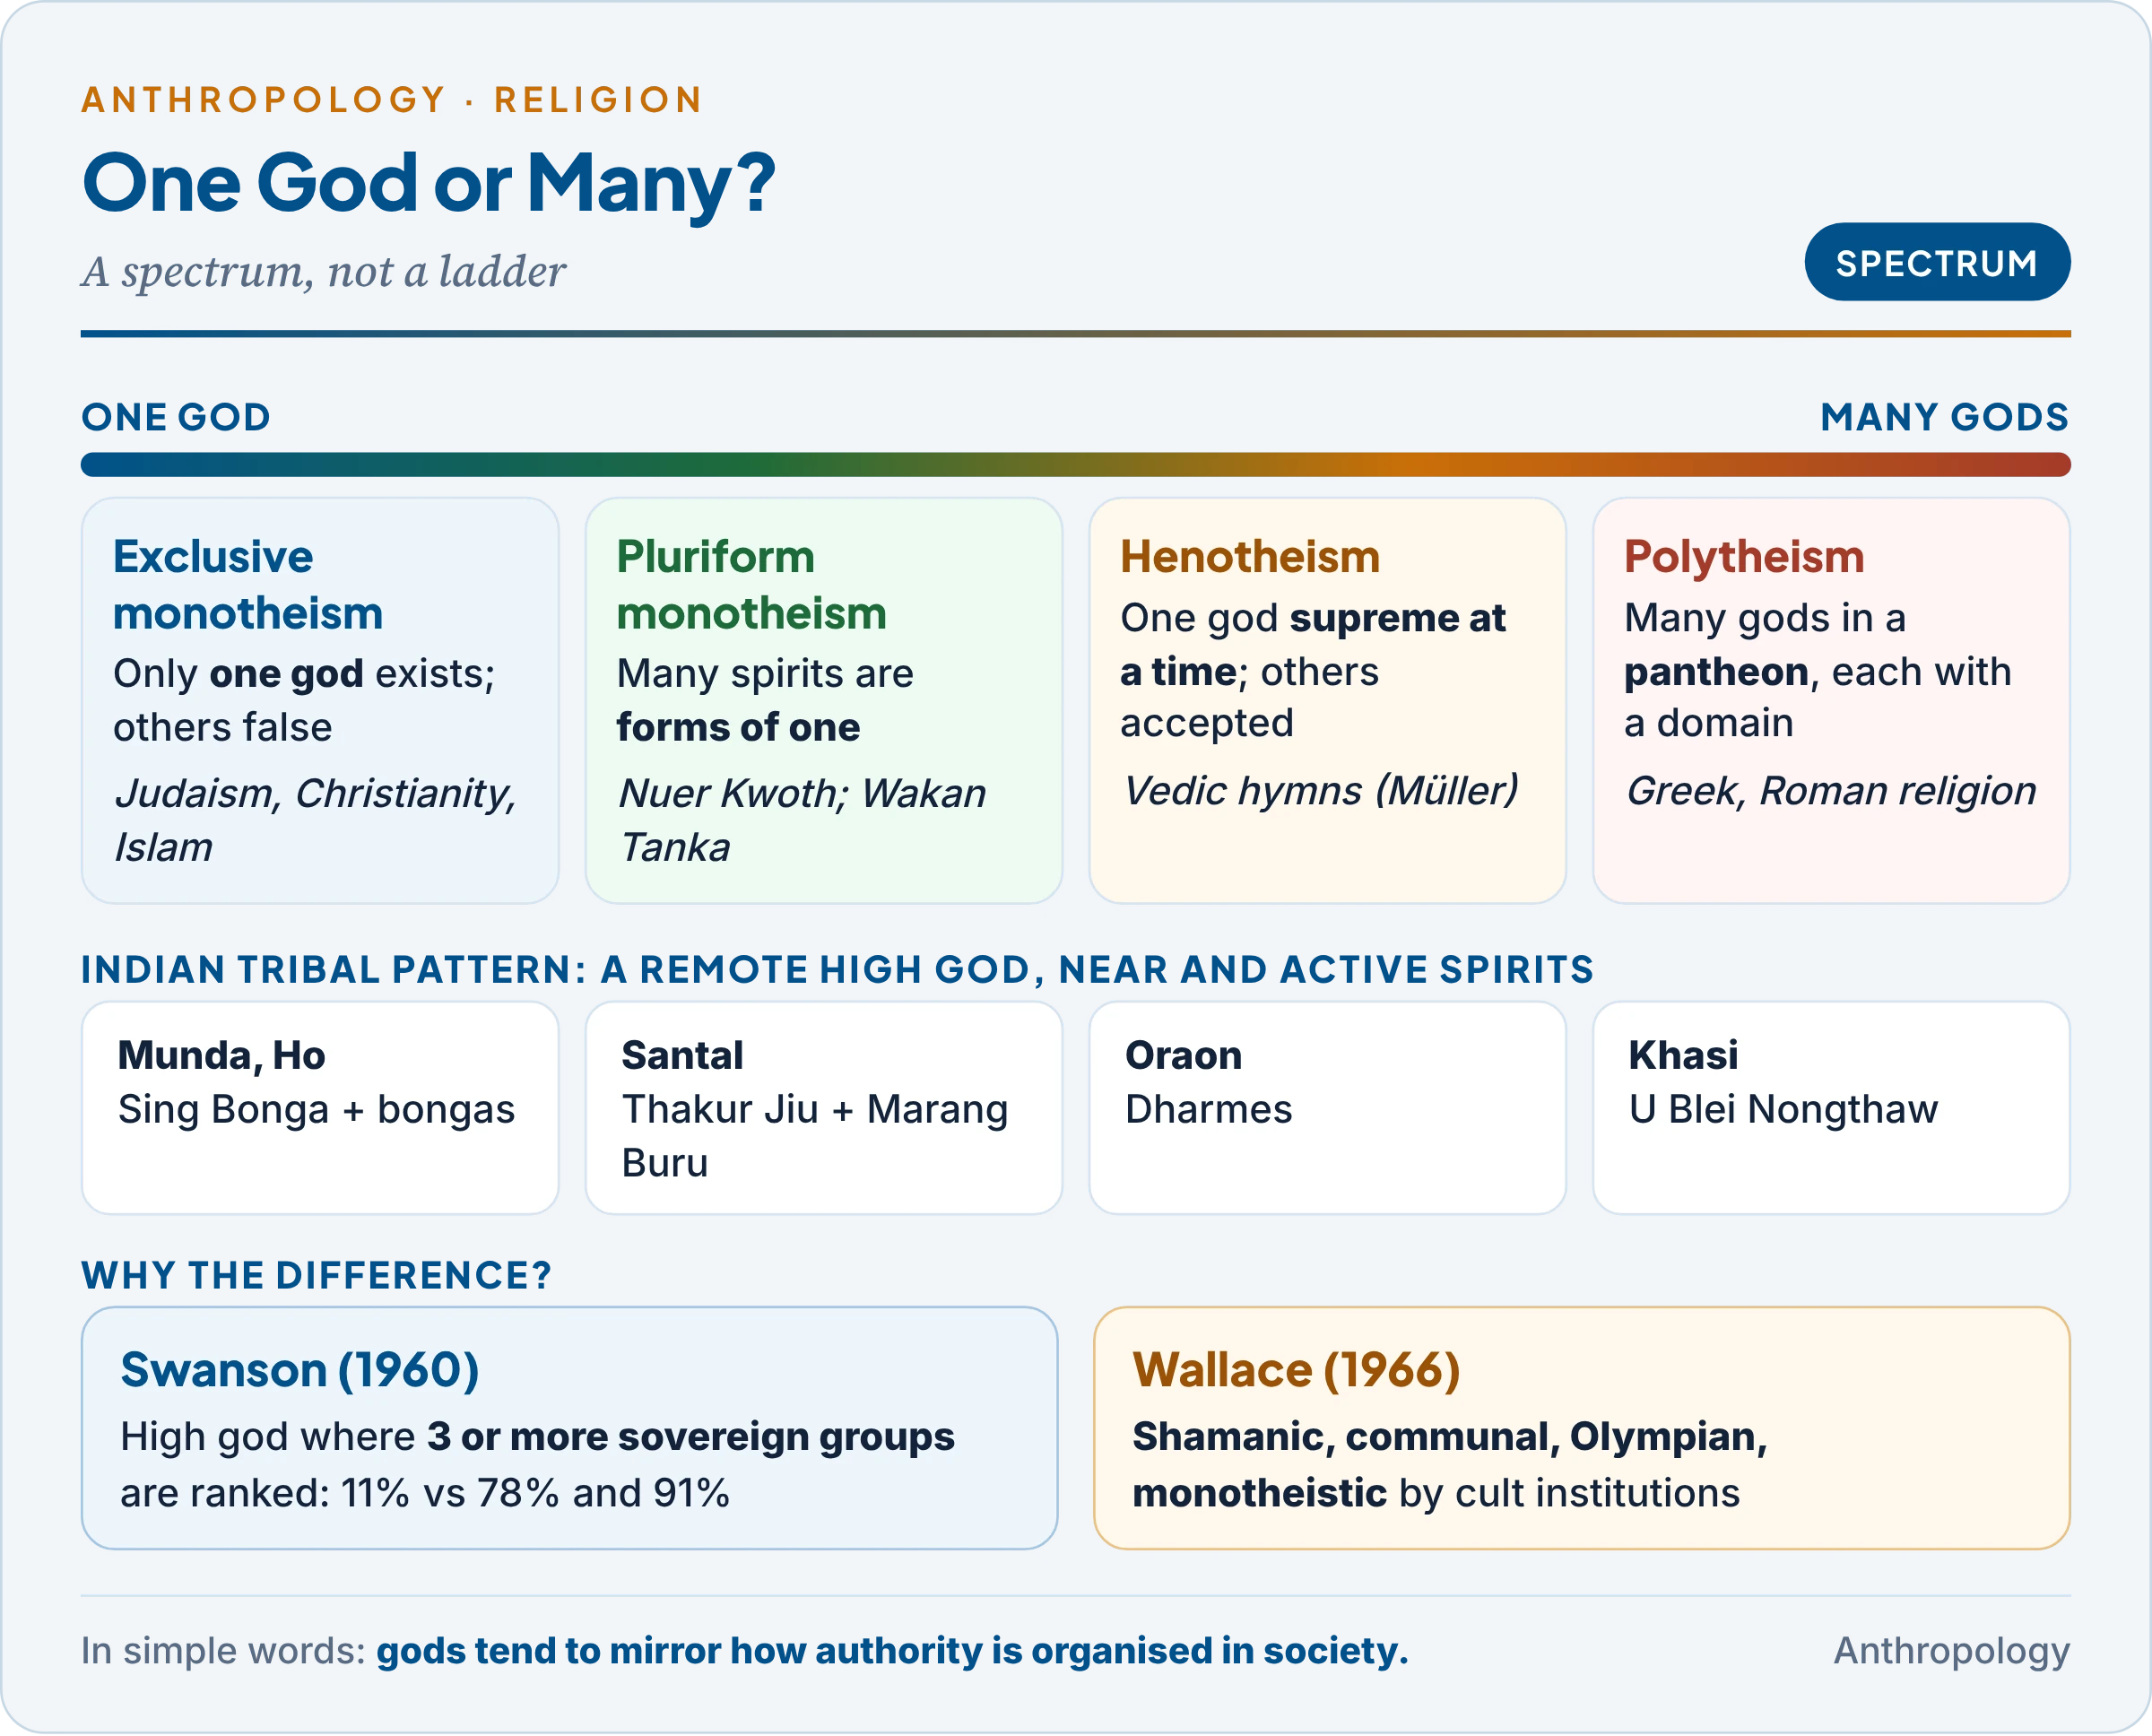2152x1736 pixels.
Task: Click the subtitle 'A spectrum, not a ladder'
Action: click(x=324, y=272)
